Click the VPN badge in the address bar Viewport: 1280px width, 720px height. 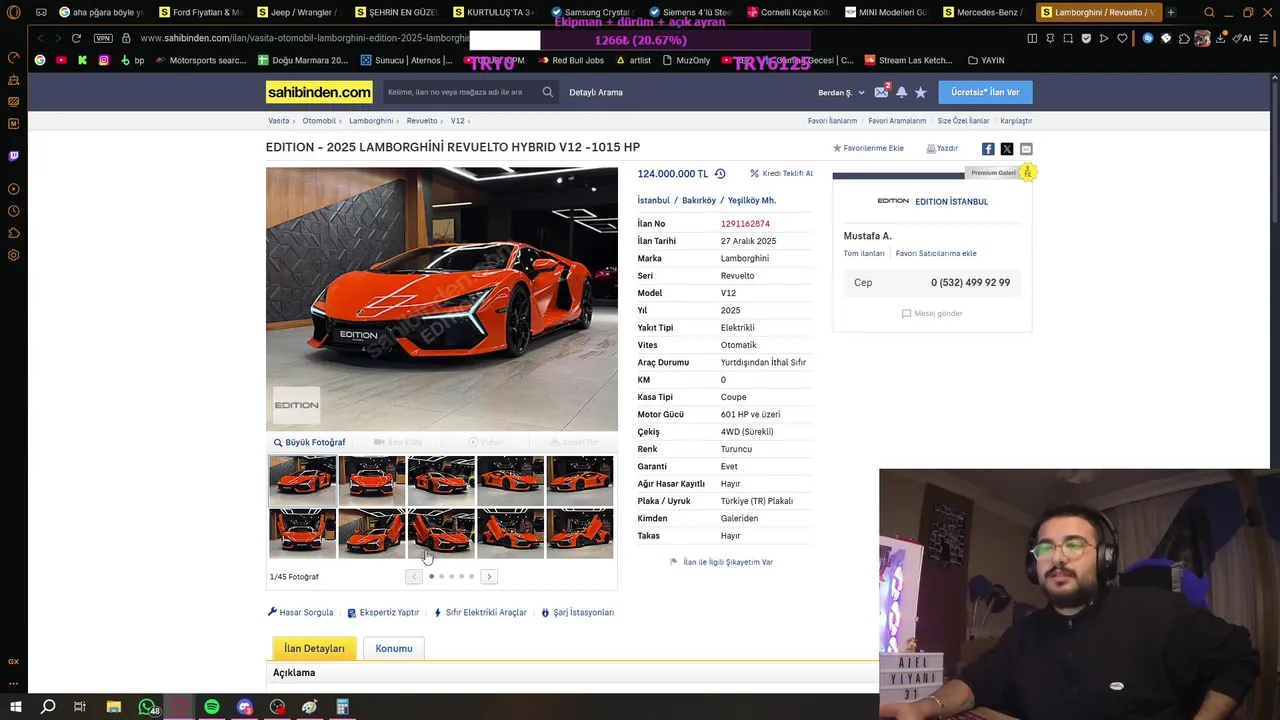click(103, 38)
